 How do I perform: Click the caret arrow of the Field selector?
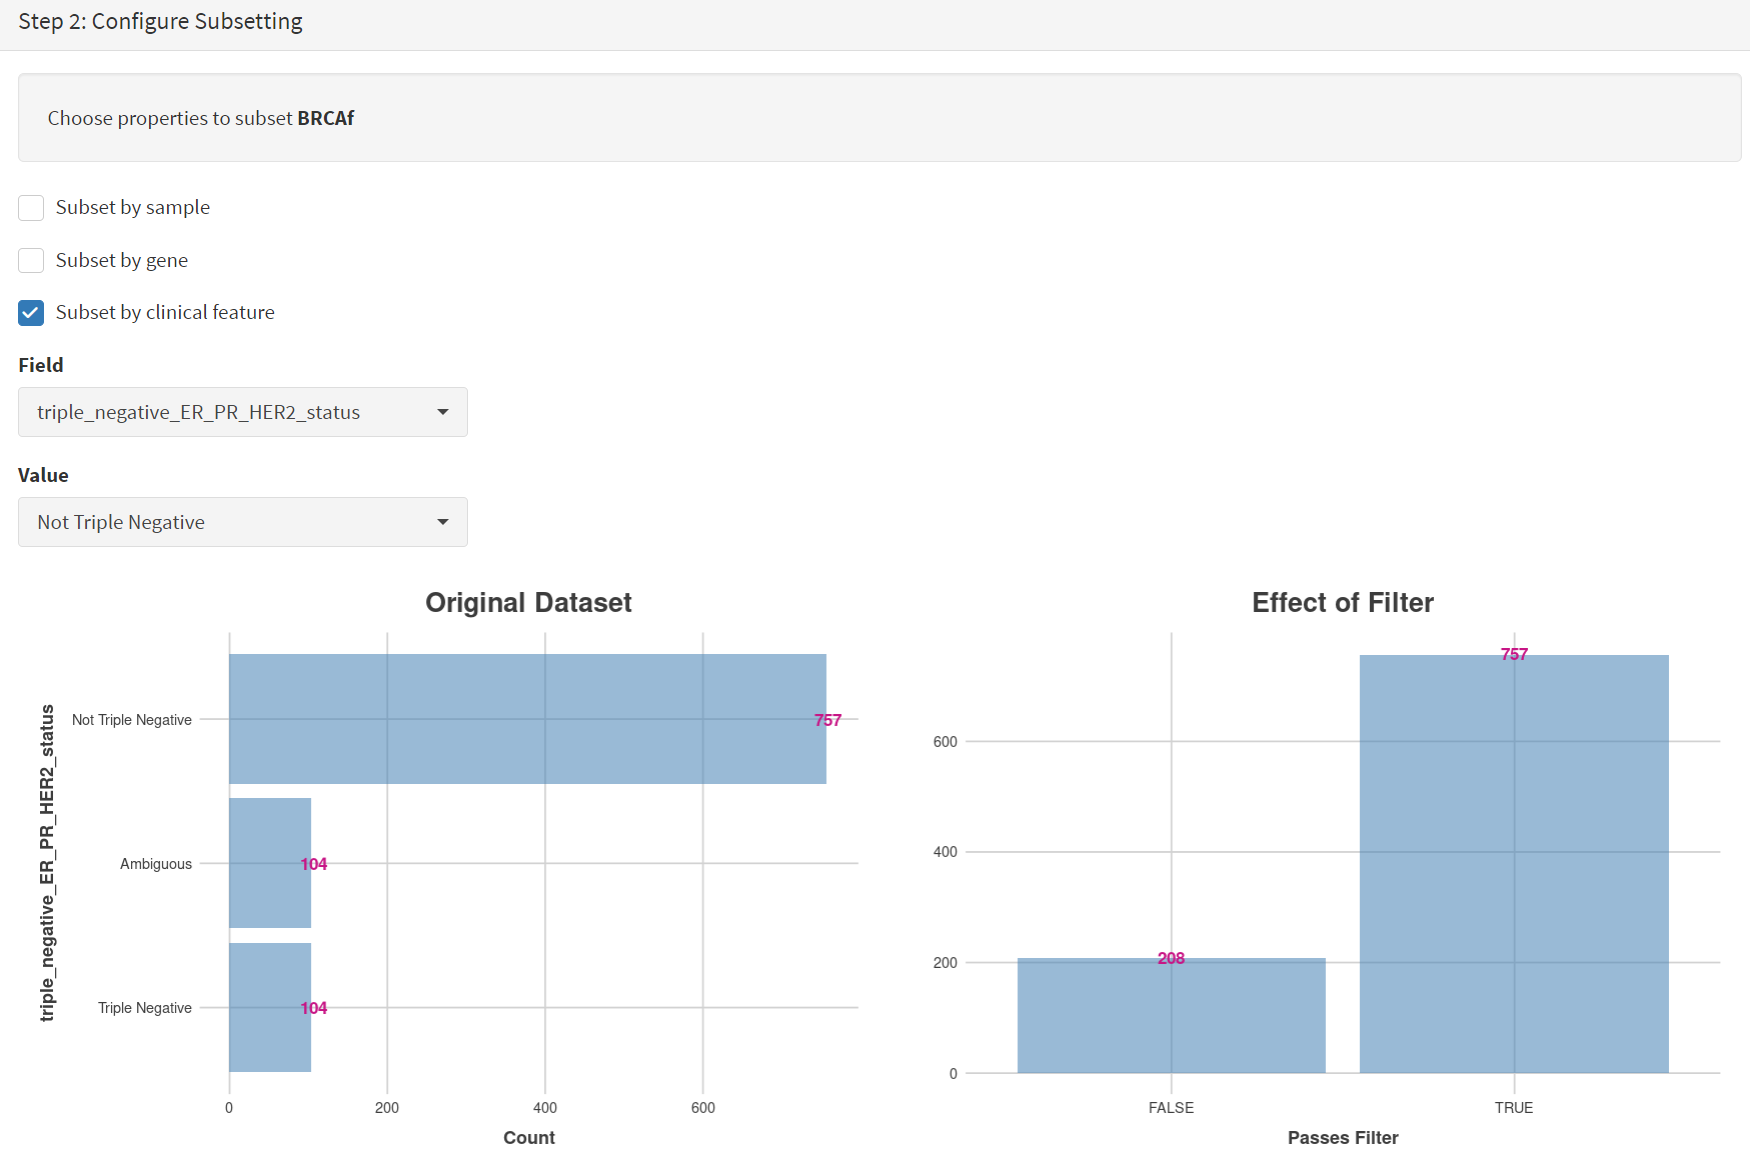point(443,412)
